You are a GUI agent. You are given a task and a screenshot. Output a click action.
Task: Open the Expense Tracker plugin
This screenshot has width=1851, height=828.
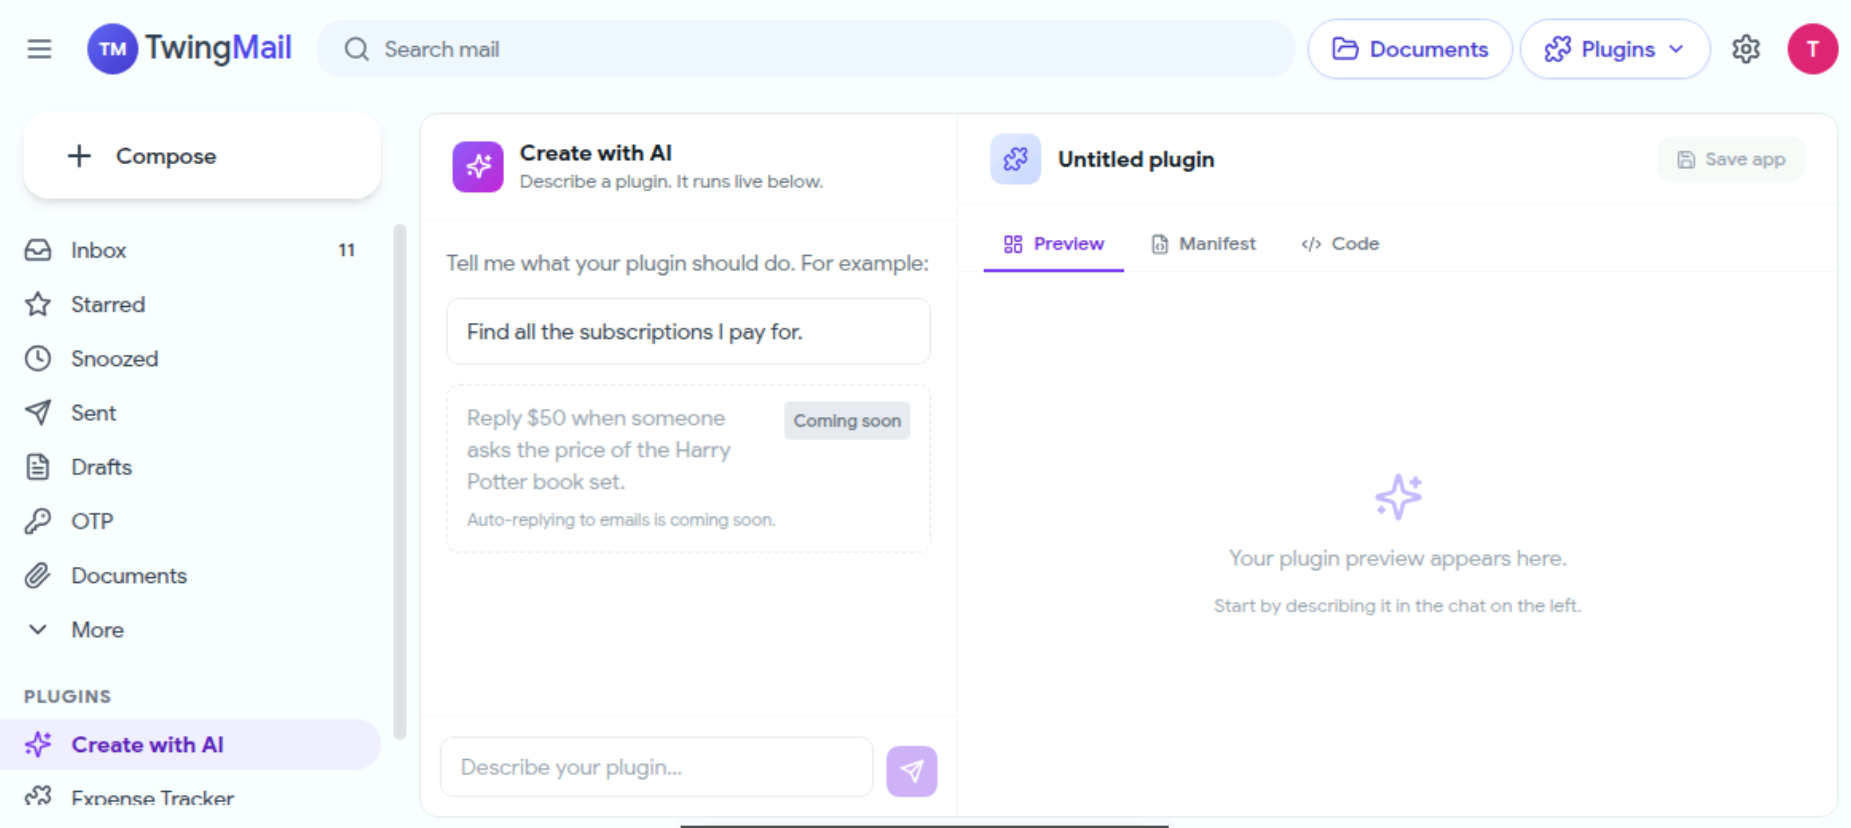[190, 798]
